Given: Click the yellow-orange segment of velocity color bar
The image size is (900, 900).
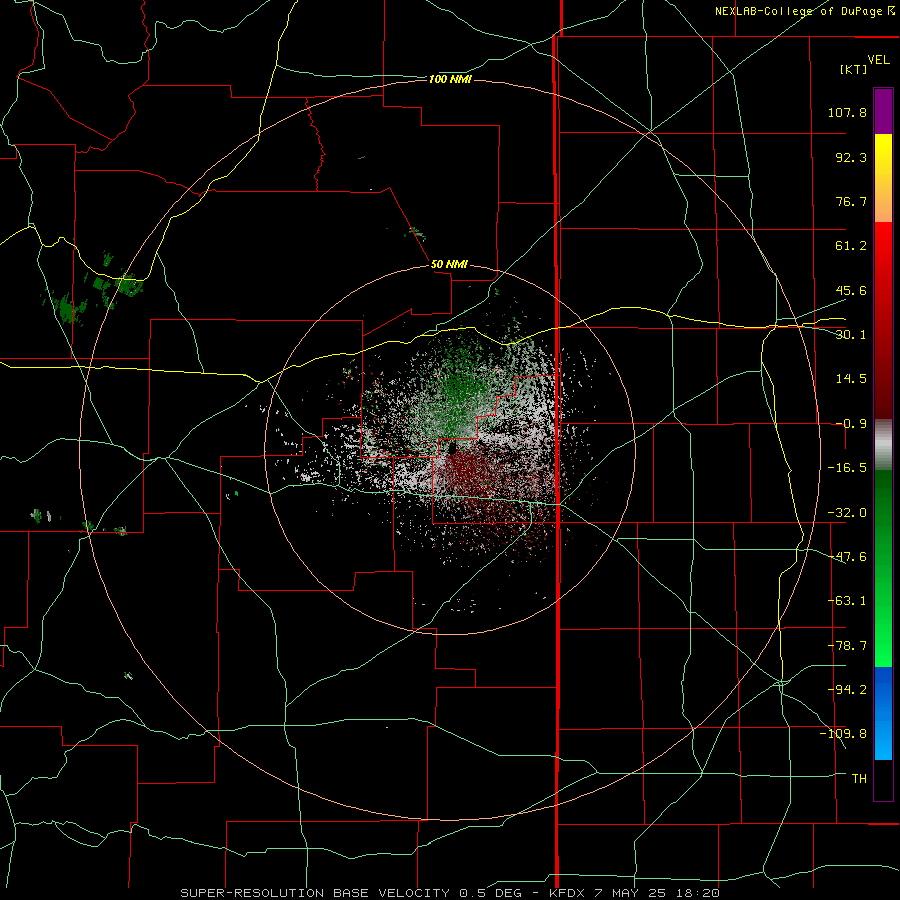Looking at the screenshot, I should pyautogui.click(x=883, y=178).
